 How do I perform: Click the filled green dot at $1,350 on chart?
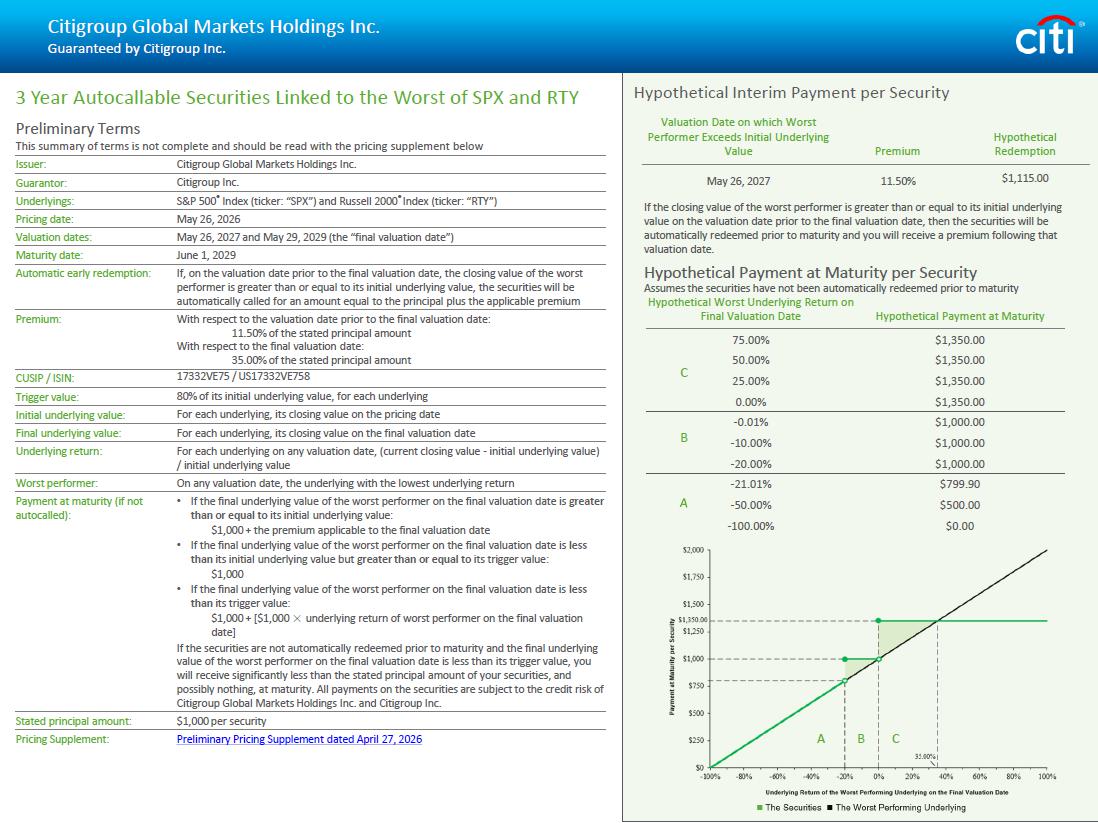[878, 621]
